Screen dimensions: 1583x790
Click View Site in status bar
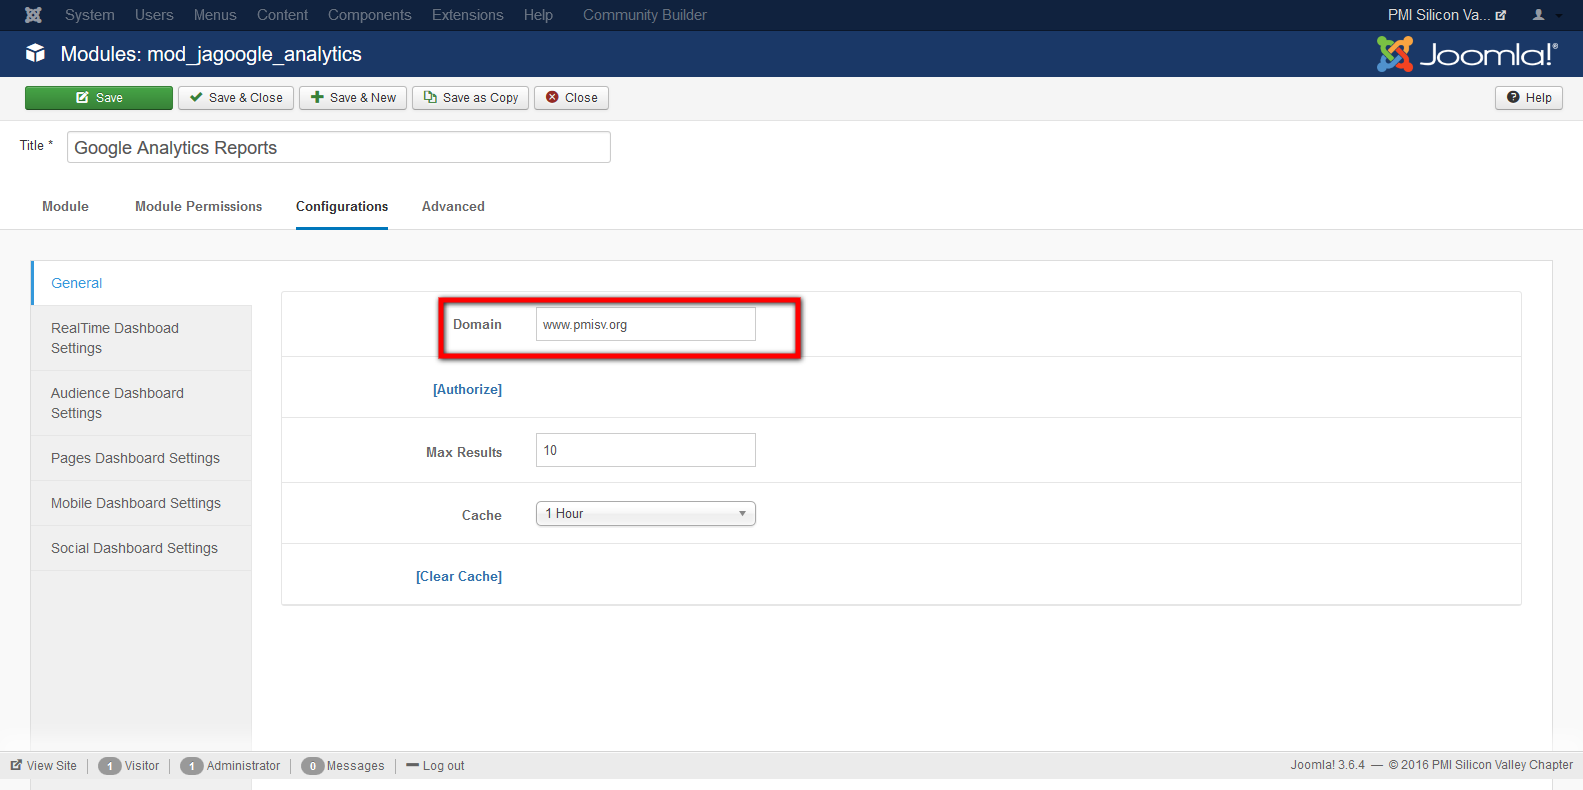(44, 766)
